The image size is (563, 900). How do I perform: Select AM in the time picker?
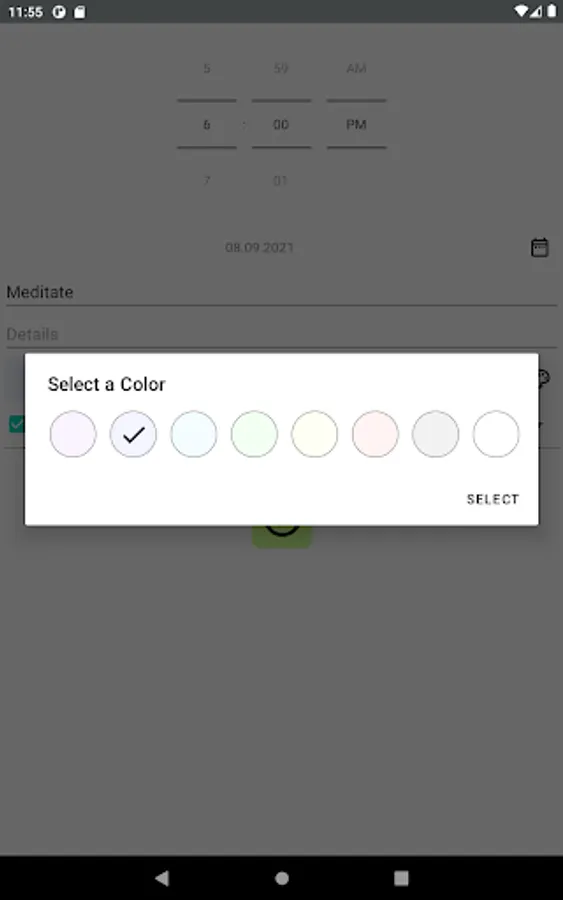[x=356, y=68]
